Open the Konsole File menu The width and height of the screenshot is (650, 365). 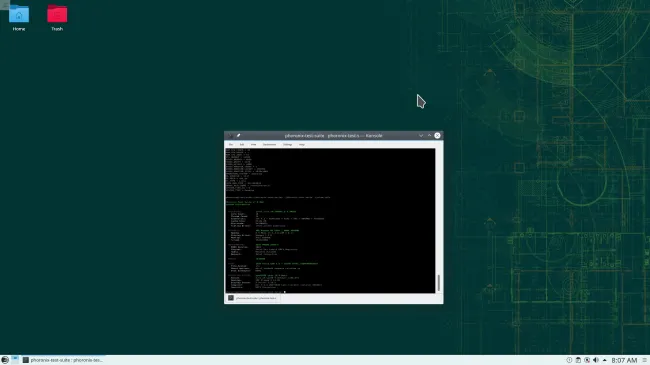[231, 144]
